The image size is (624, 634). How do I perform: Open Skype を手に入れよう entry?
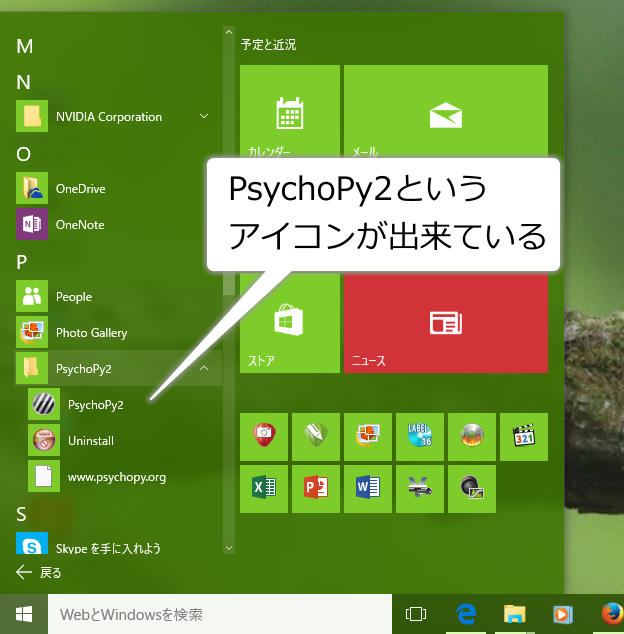click(108, 547)
